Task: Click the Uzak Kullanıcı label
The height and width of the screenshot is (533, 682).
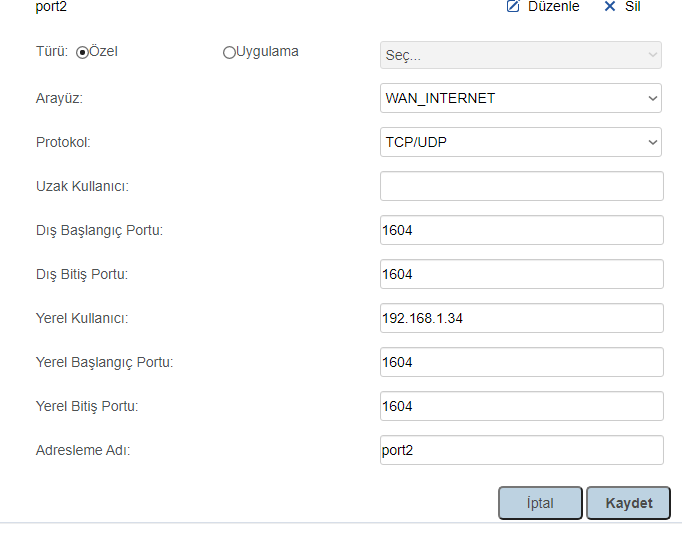Action: pyautogui.click(x=82, y=186)
